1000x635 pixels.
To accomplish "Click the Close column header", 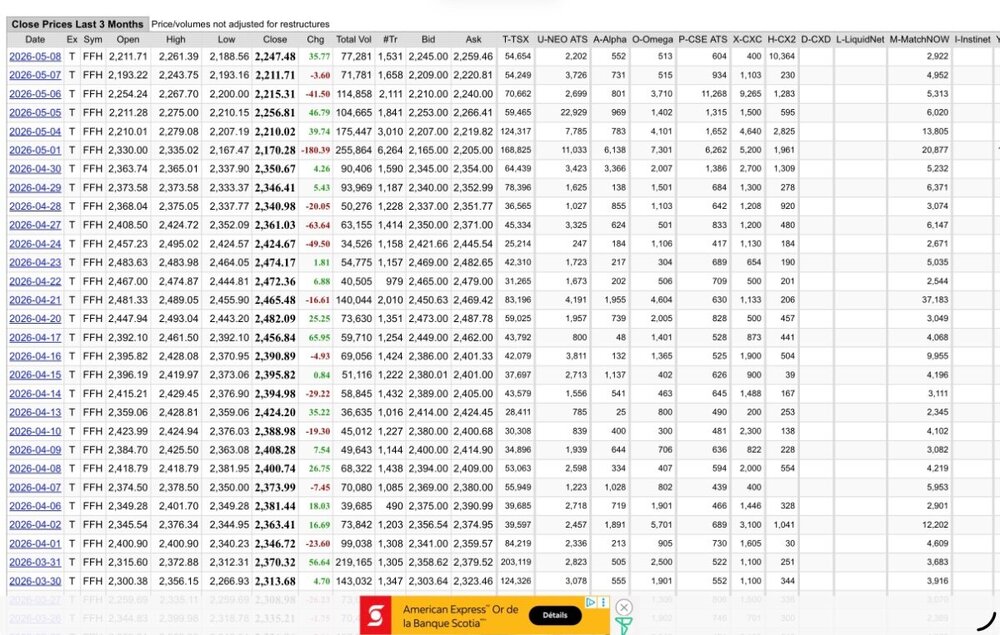I will click(275, 40).
